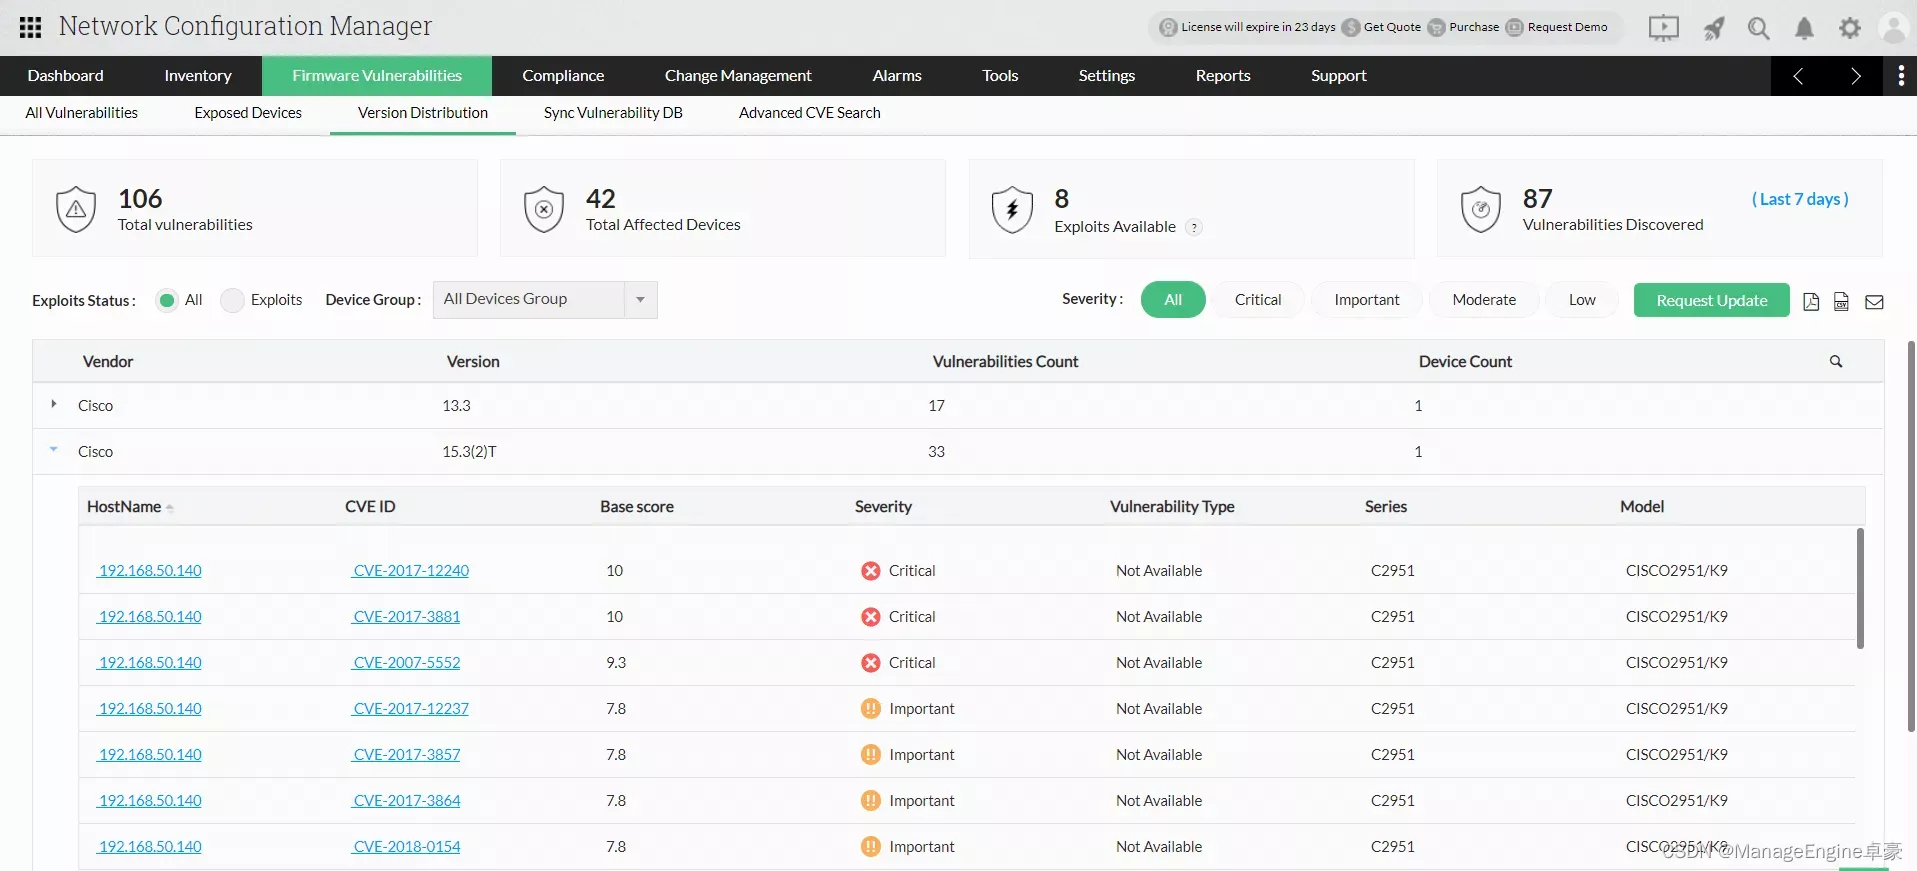Open the notifications bell icon
1917x871 pixels.
(x=1804, y=28)
